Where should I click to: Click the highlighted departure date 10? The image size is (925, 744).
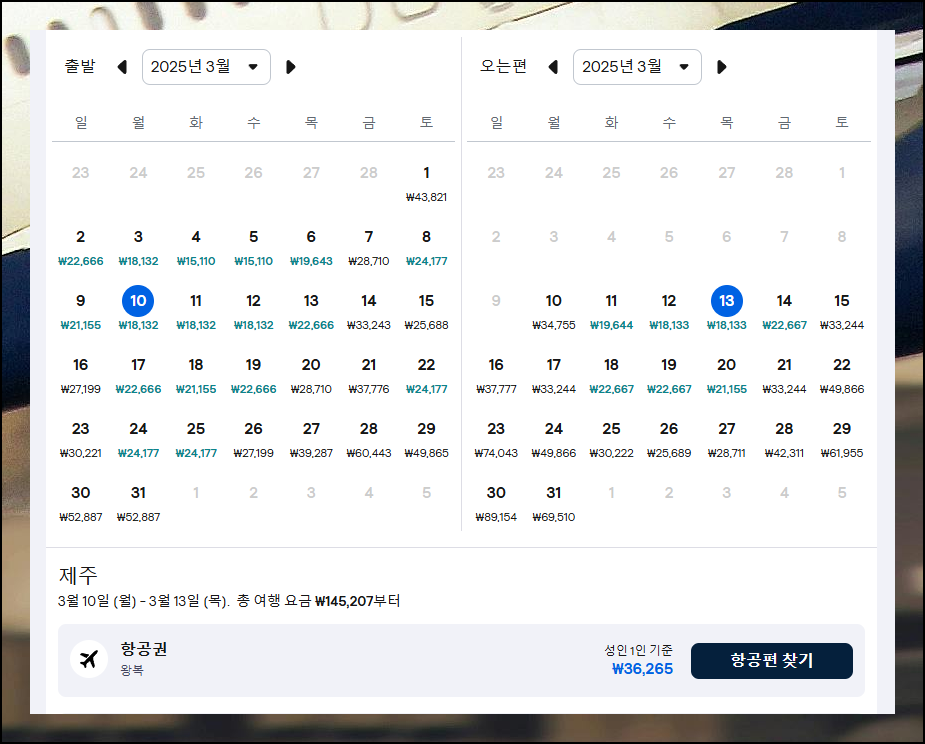click(x=138, y=301)
